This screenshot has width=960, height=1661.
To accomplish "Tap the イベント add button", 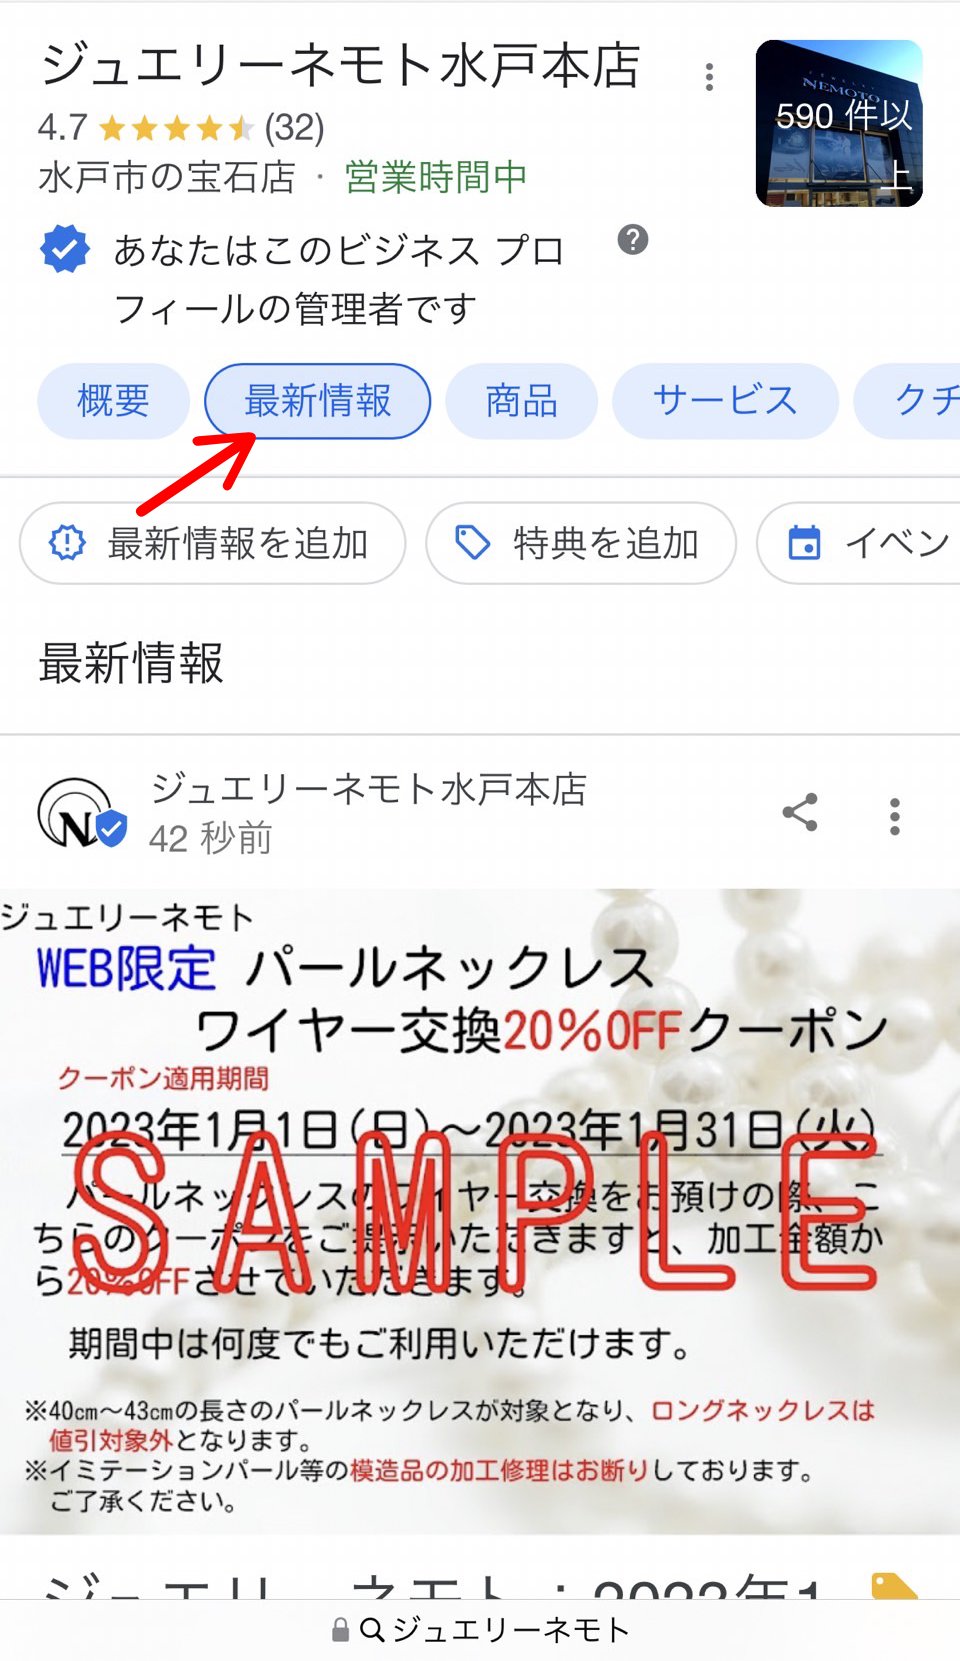I will pyautogui.click(x=858, y=543).
